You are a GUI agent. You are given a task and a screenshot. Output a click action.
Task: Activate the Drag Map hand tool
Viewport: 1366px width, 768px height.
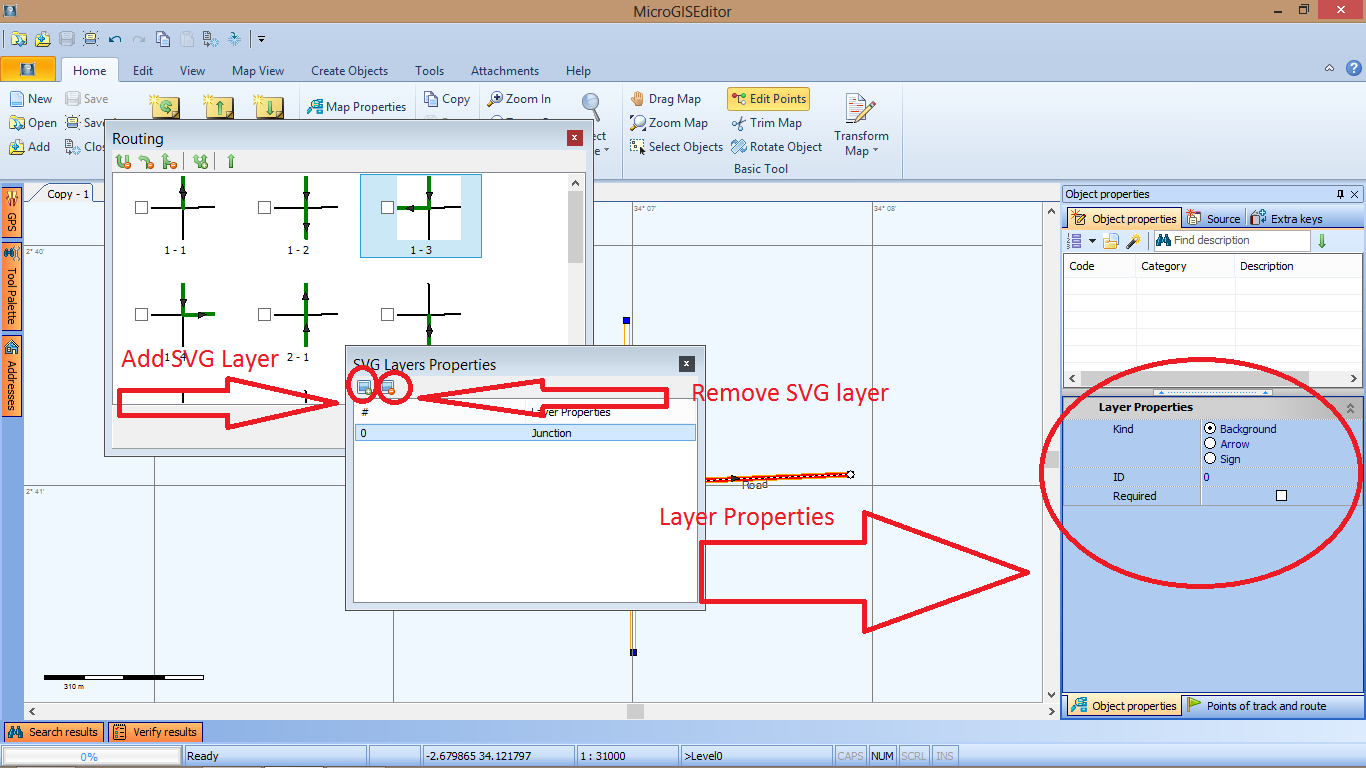[x=665, y=99]
